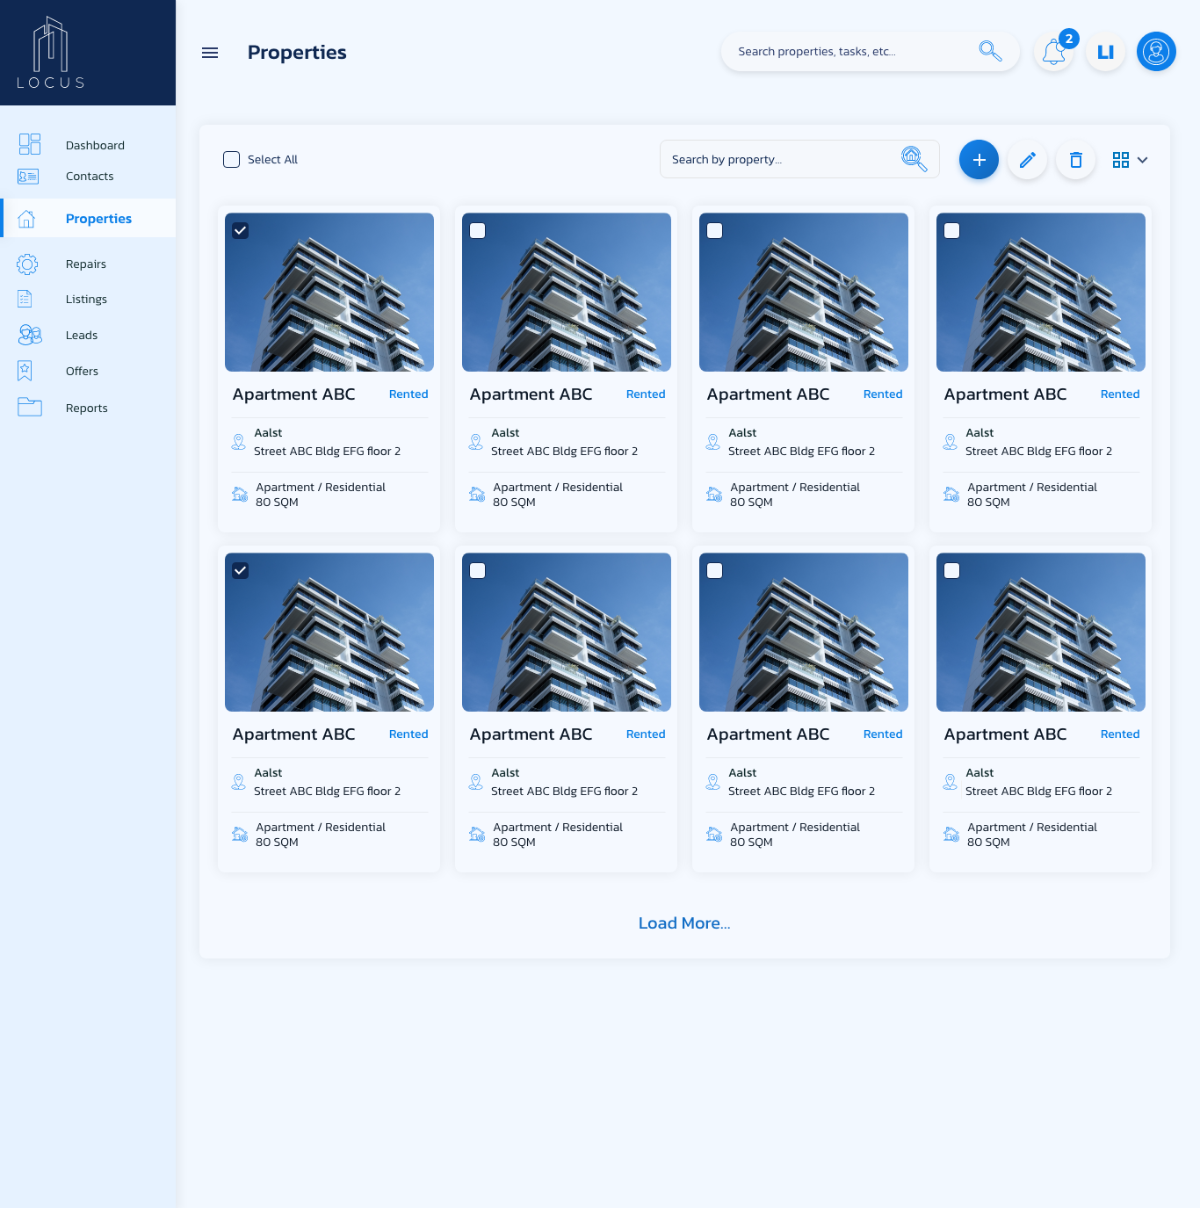Viewport: 1200px width, 1208px height.
Task: Click the Load More... link
Action: [x=684, y=923]
